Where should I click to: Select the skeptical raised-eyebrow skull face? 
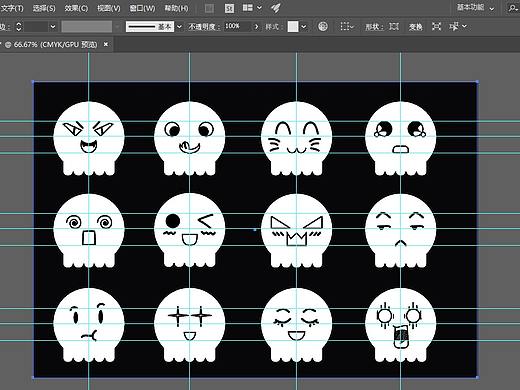click(x=89, y=325)
